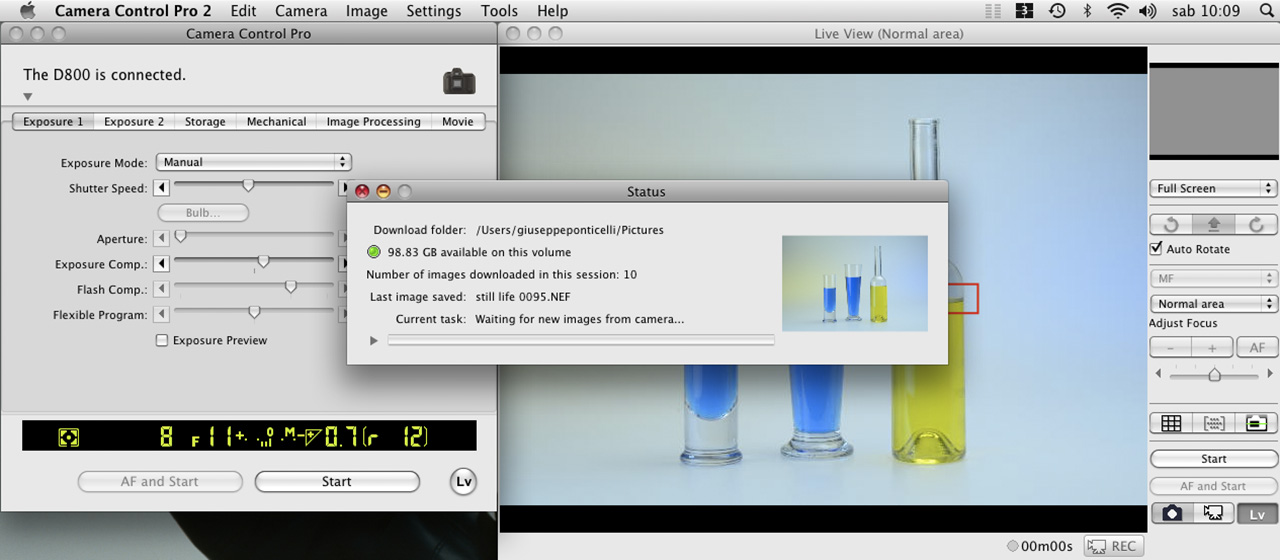Enable the Exposure Preview checkbox
Screen dimensions: 1280x560
(x=161, y=340)
